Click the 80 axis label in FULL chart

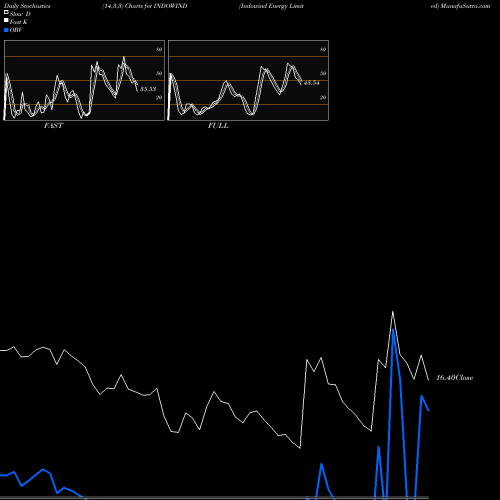click(323, 49)
